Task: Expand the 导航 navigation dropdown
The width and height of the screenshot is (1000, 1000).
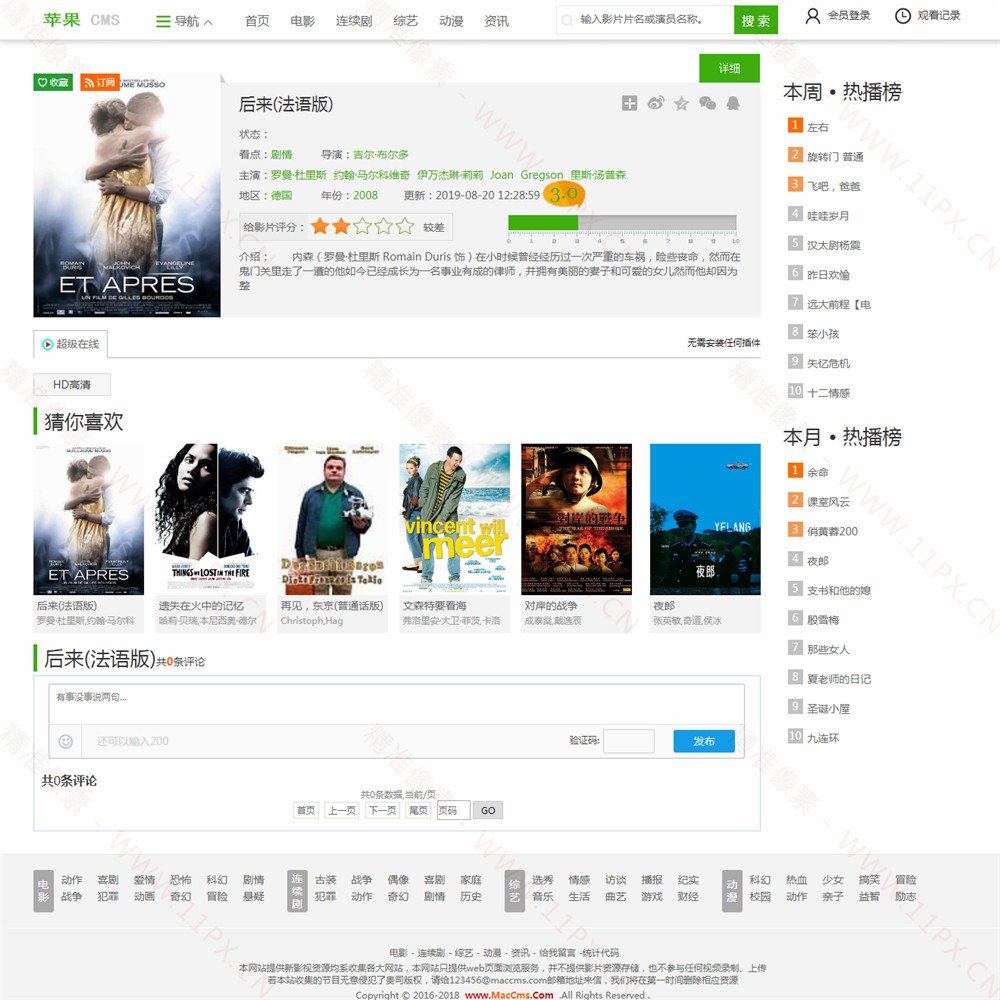Action: (x=185, y=21)
